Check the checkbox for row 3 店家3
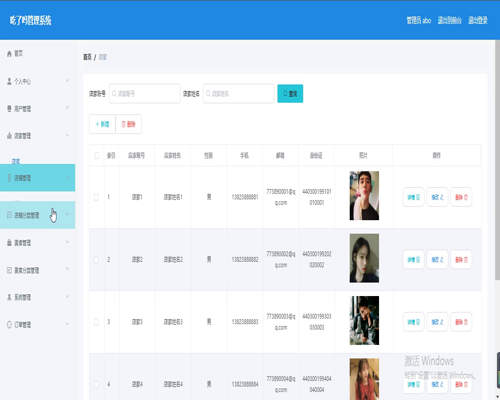 click(x=96, y=322)
